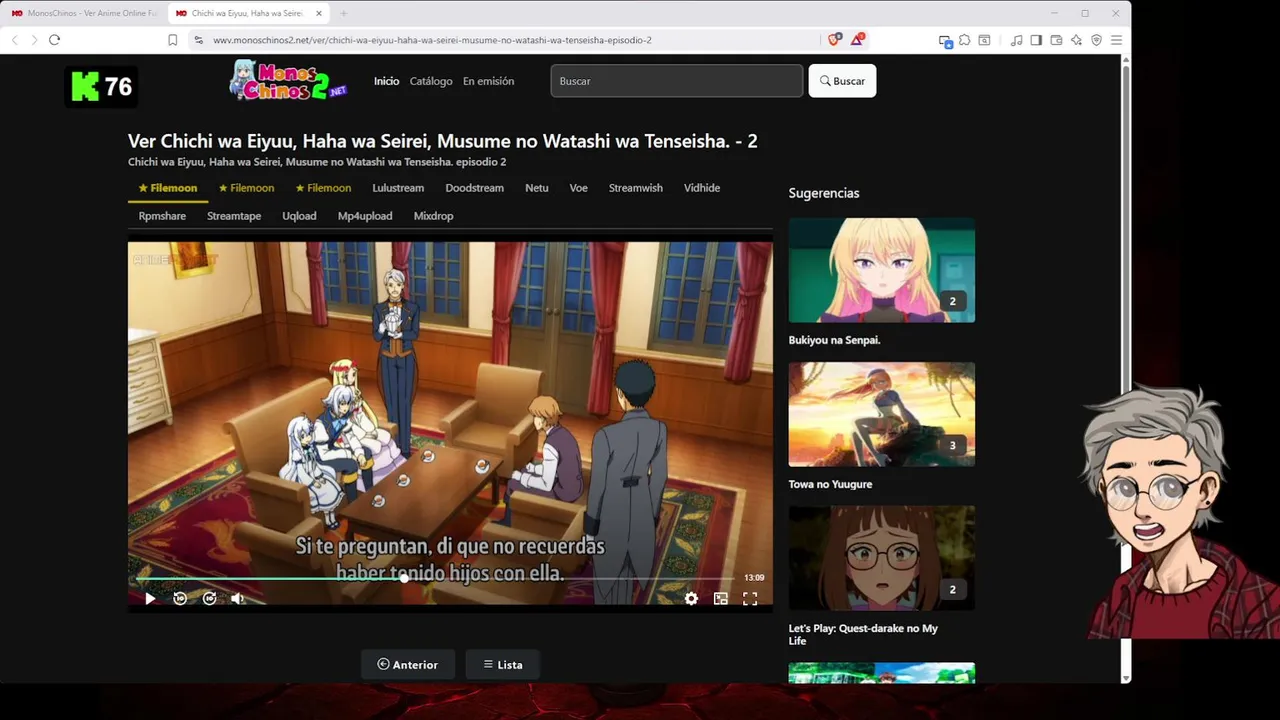Open the En emisión page
The image size is (1280, 720).
(x=488, y=81)
